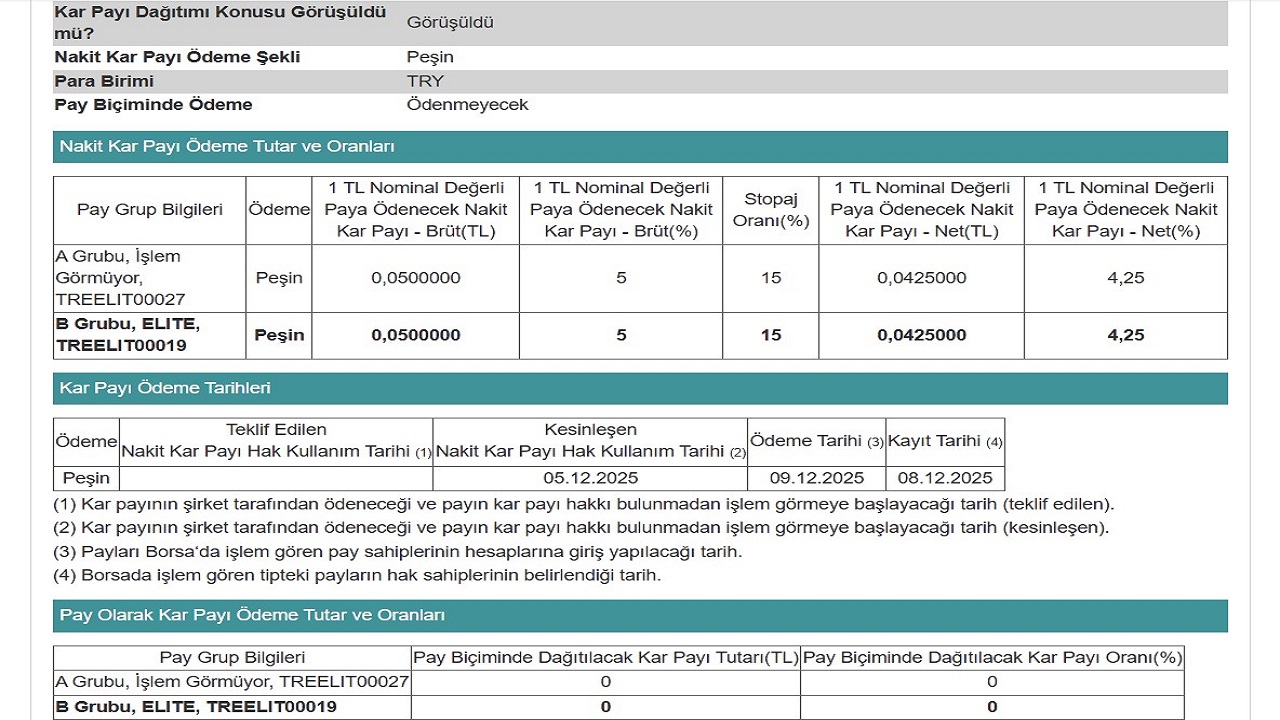Click the "Kar Payı Ödeme Tarihleri" section header
This screenshot has height=720, width=1280.
165,388
